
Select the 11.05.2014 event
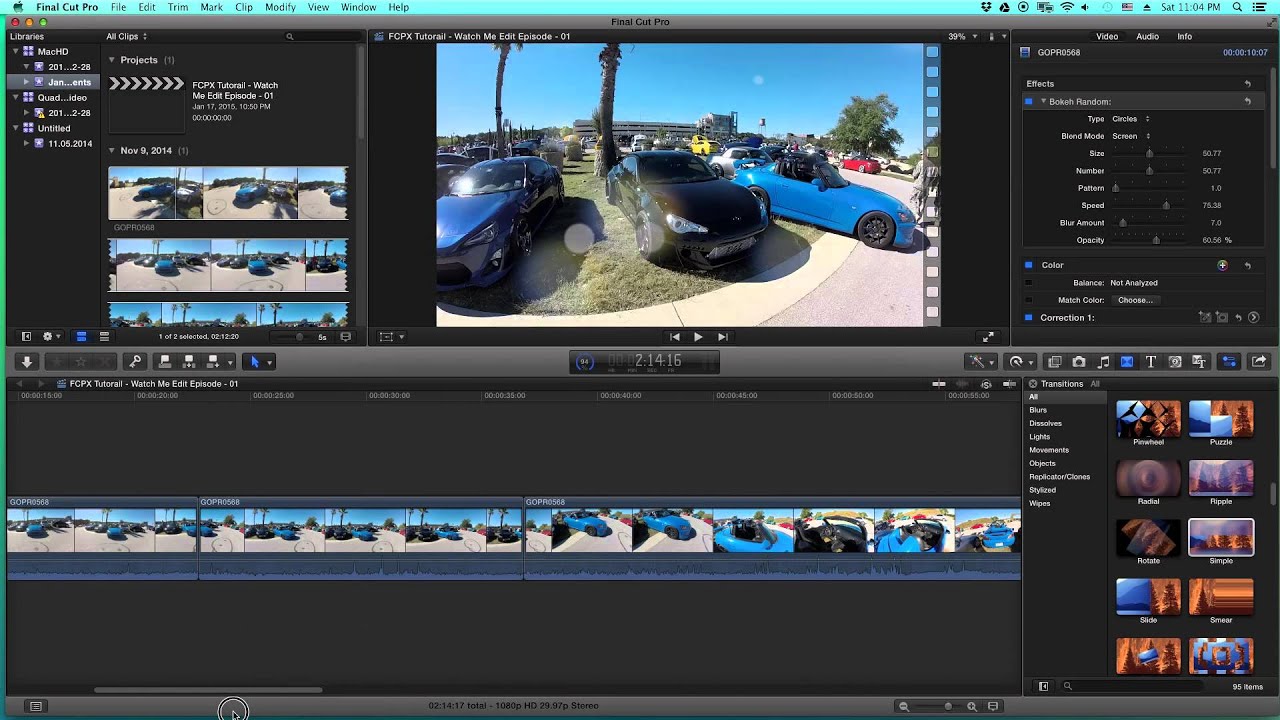coord(69,144)
